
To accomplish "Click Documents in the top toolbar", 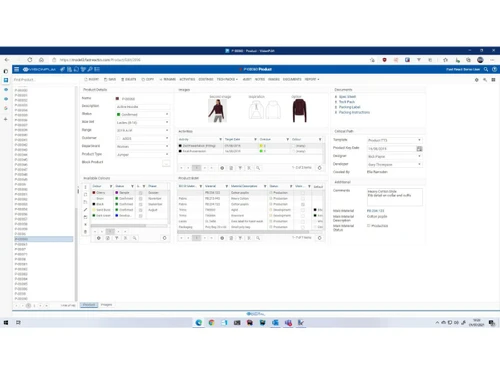I will (x=292, y=79).
